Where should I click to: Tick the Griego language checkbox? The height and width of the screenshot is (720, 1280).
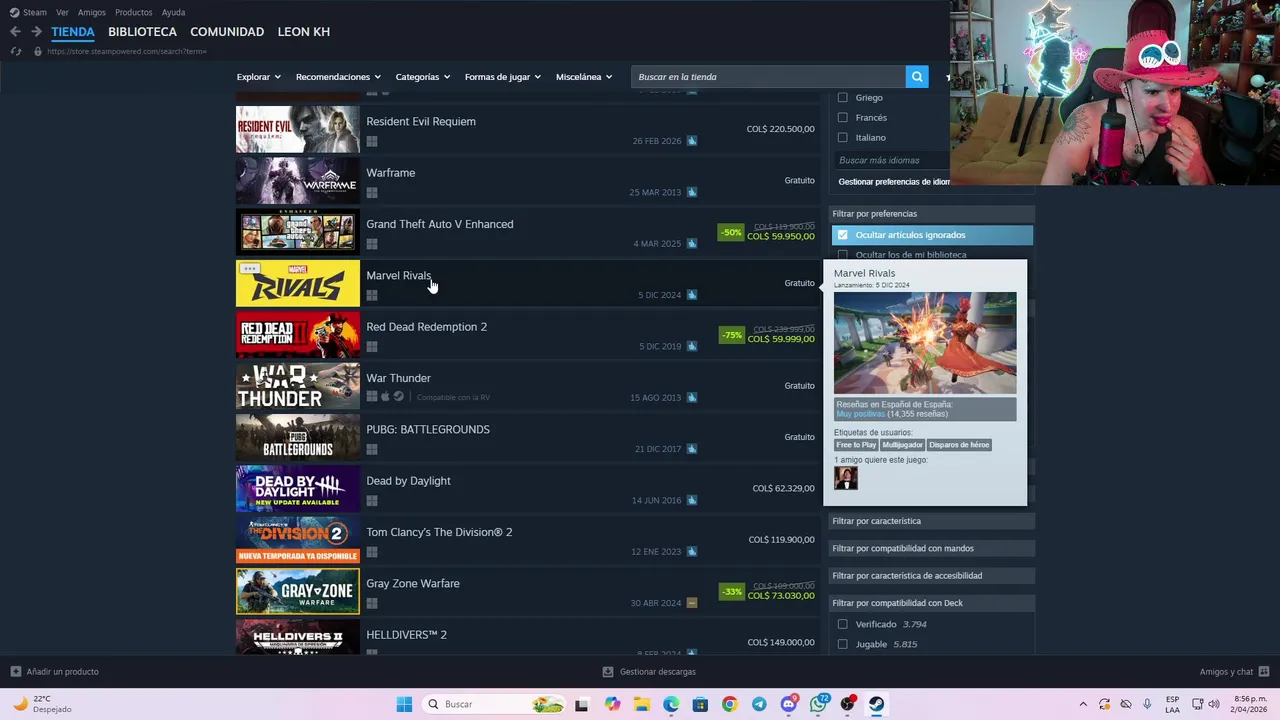(842, 98)
